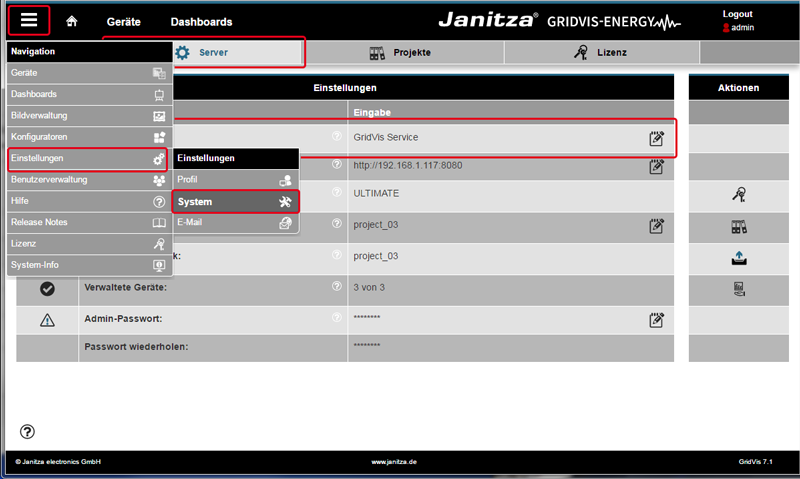This screenshot has width=800, height=479.
Task: Switch to the Projekte tab
Action: (402, 52)
